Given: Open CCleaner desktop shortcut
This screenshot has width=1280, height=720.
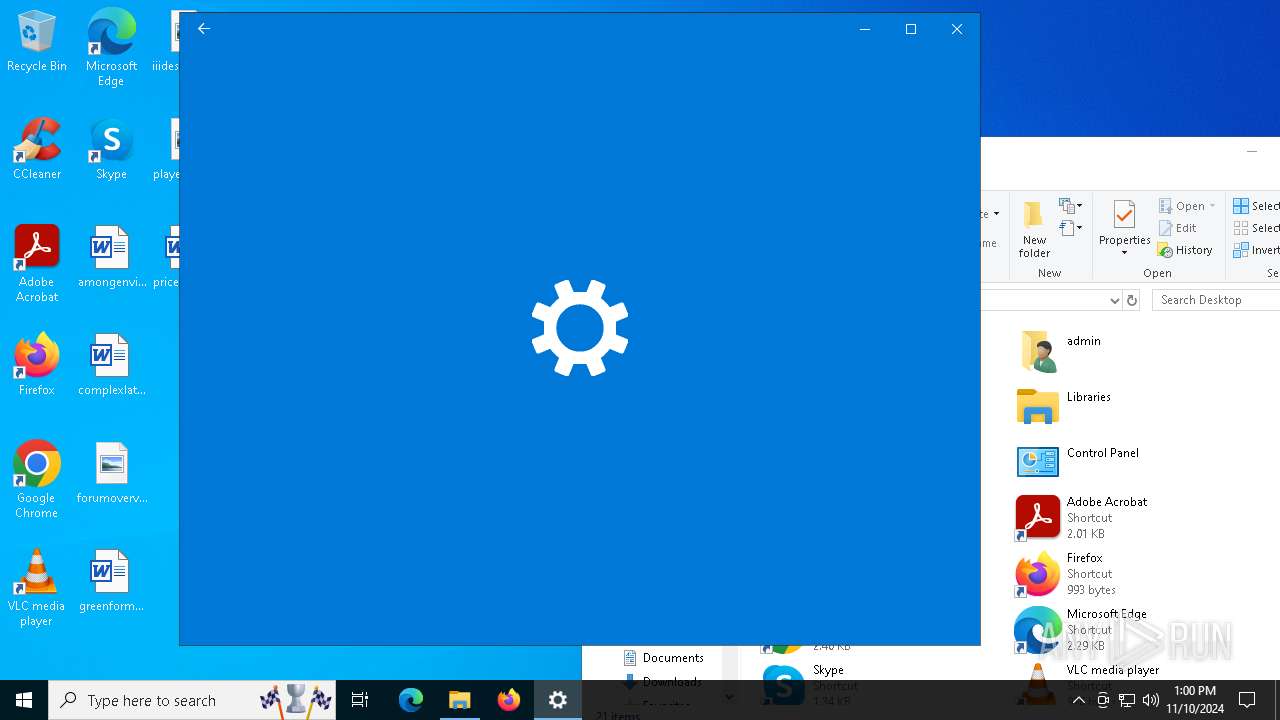Looking at the screenshot, I should tap(37, 150).
